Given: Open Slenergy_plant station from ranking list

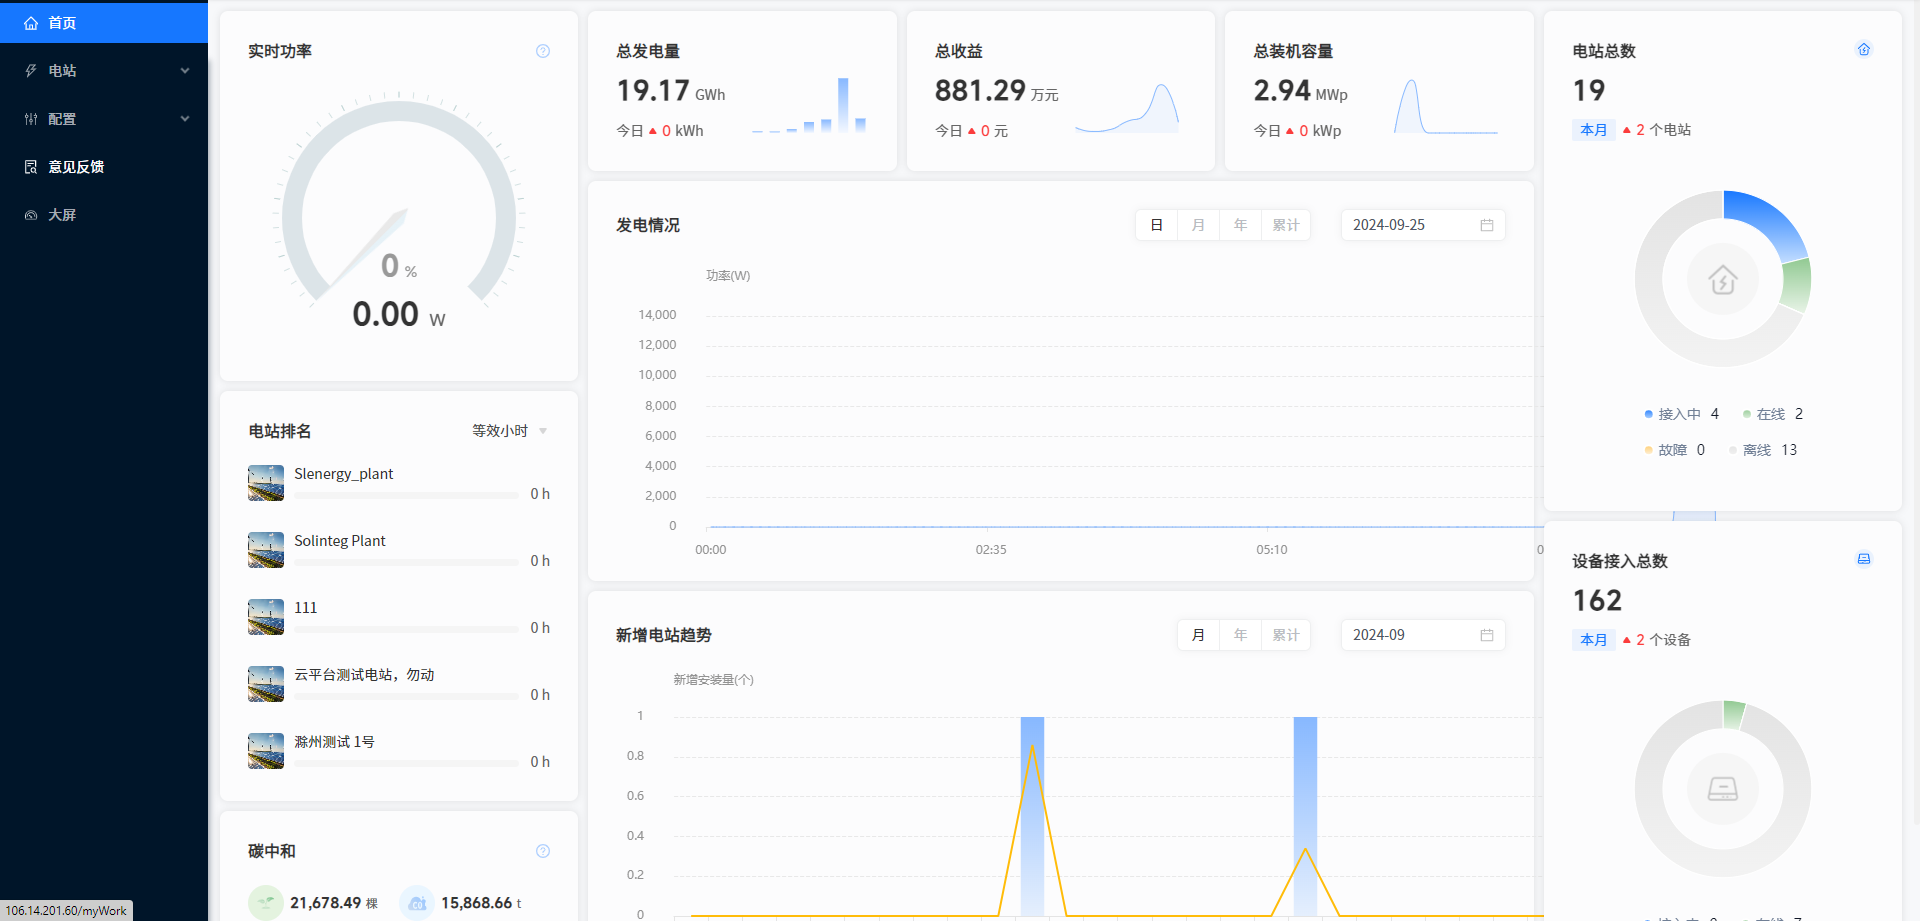Looking at the screenshot, I should click(343, 474).
